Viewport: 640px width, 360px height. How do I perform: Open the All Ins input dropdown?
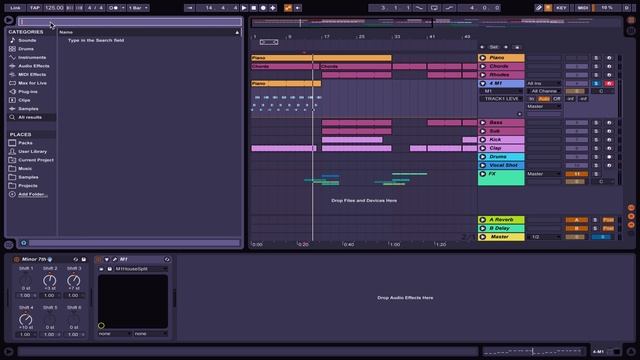[544, 83]
